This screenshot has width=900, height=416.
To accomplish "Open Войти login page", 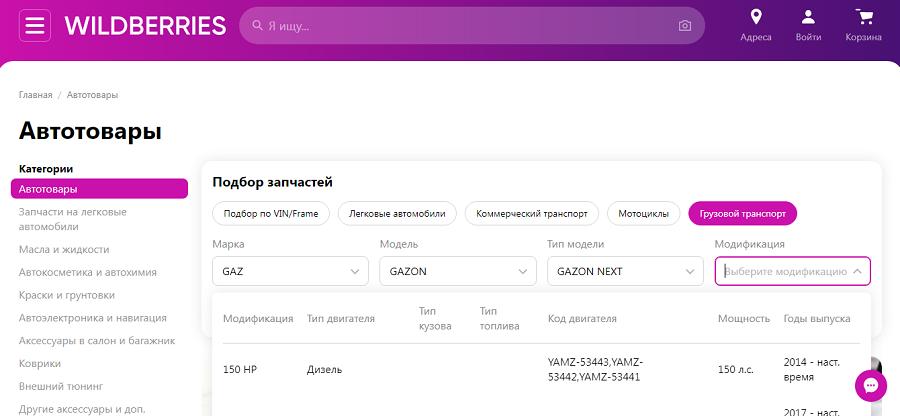I will pos(808,26).
